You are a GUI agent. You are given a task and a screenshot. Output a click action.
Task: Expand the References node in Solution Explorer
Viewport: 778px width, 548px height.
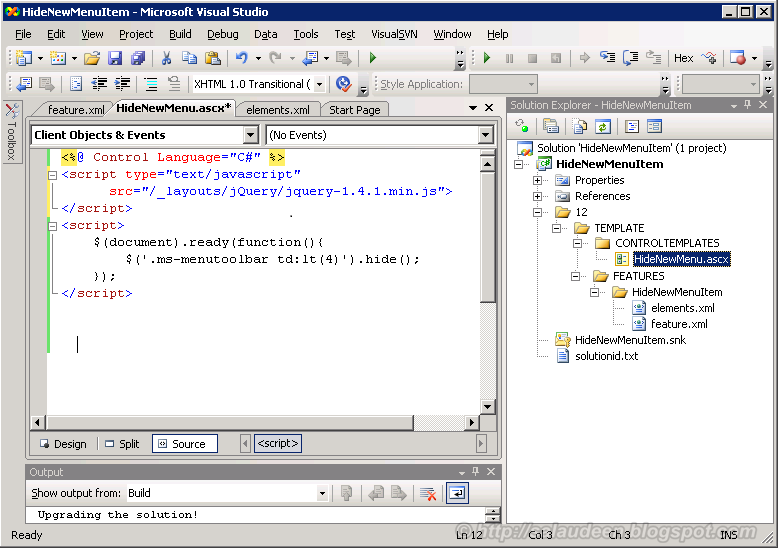537,196
